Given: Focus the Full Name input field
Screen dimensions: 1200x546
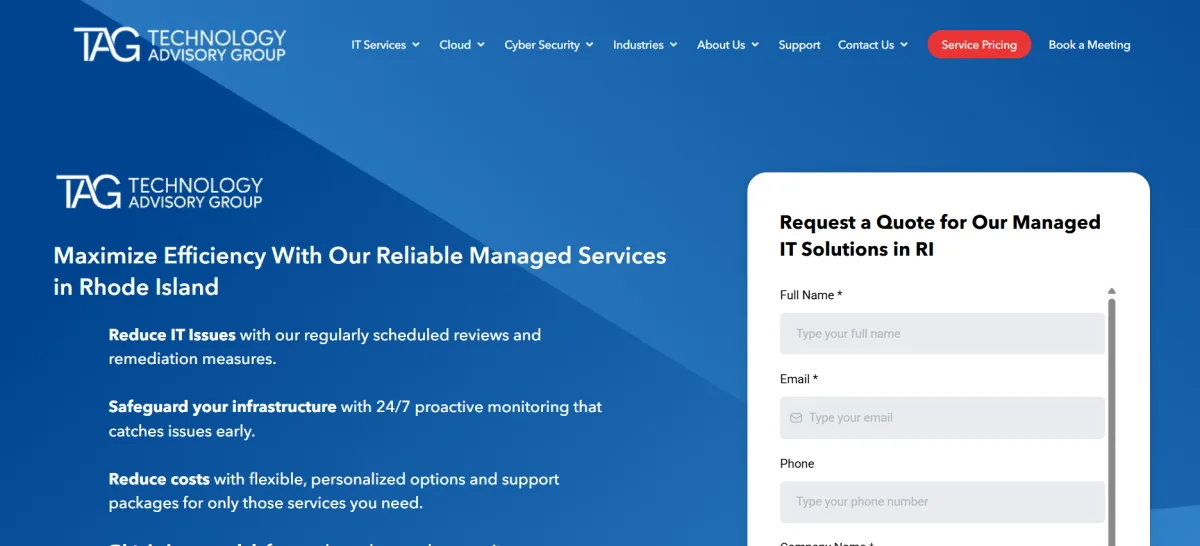Looking at the screenshot, I should pyautogui.click(x=942, y=334).
